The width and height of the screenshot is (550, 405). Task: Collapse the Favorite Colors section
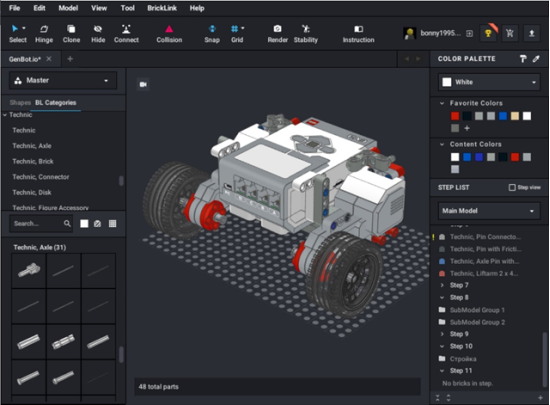pos(442,103)
